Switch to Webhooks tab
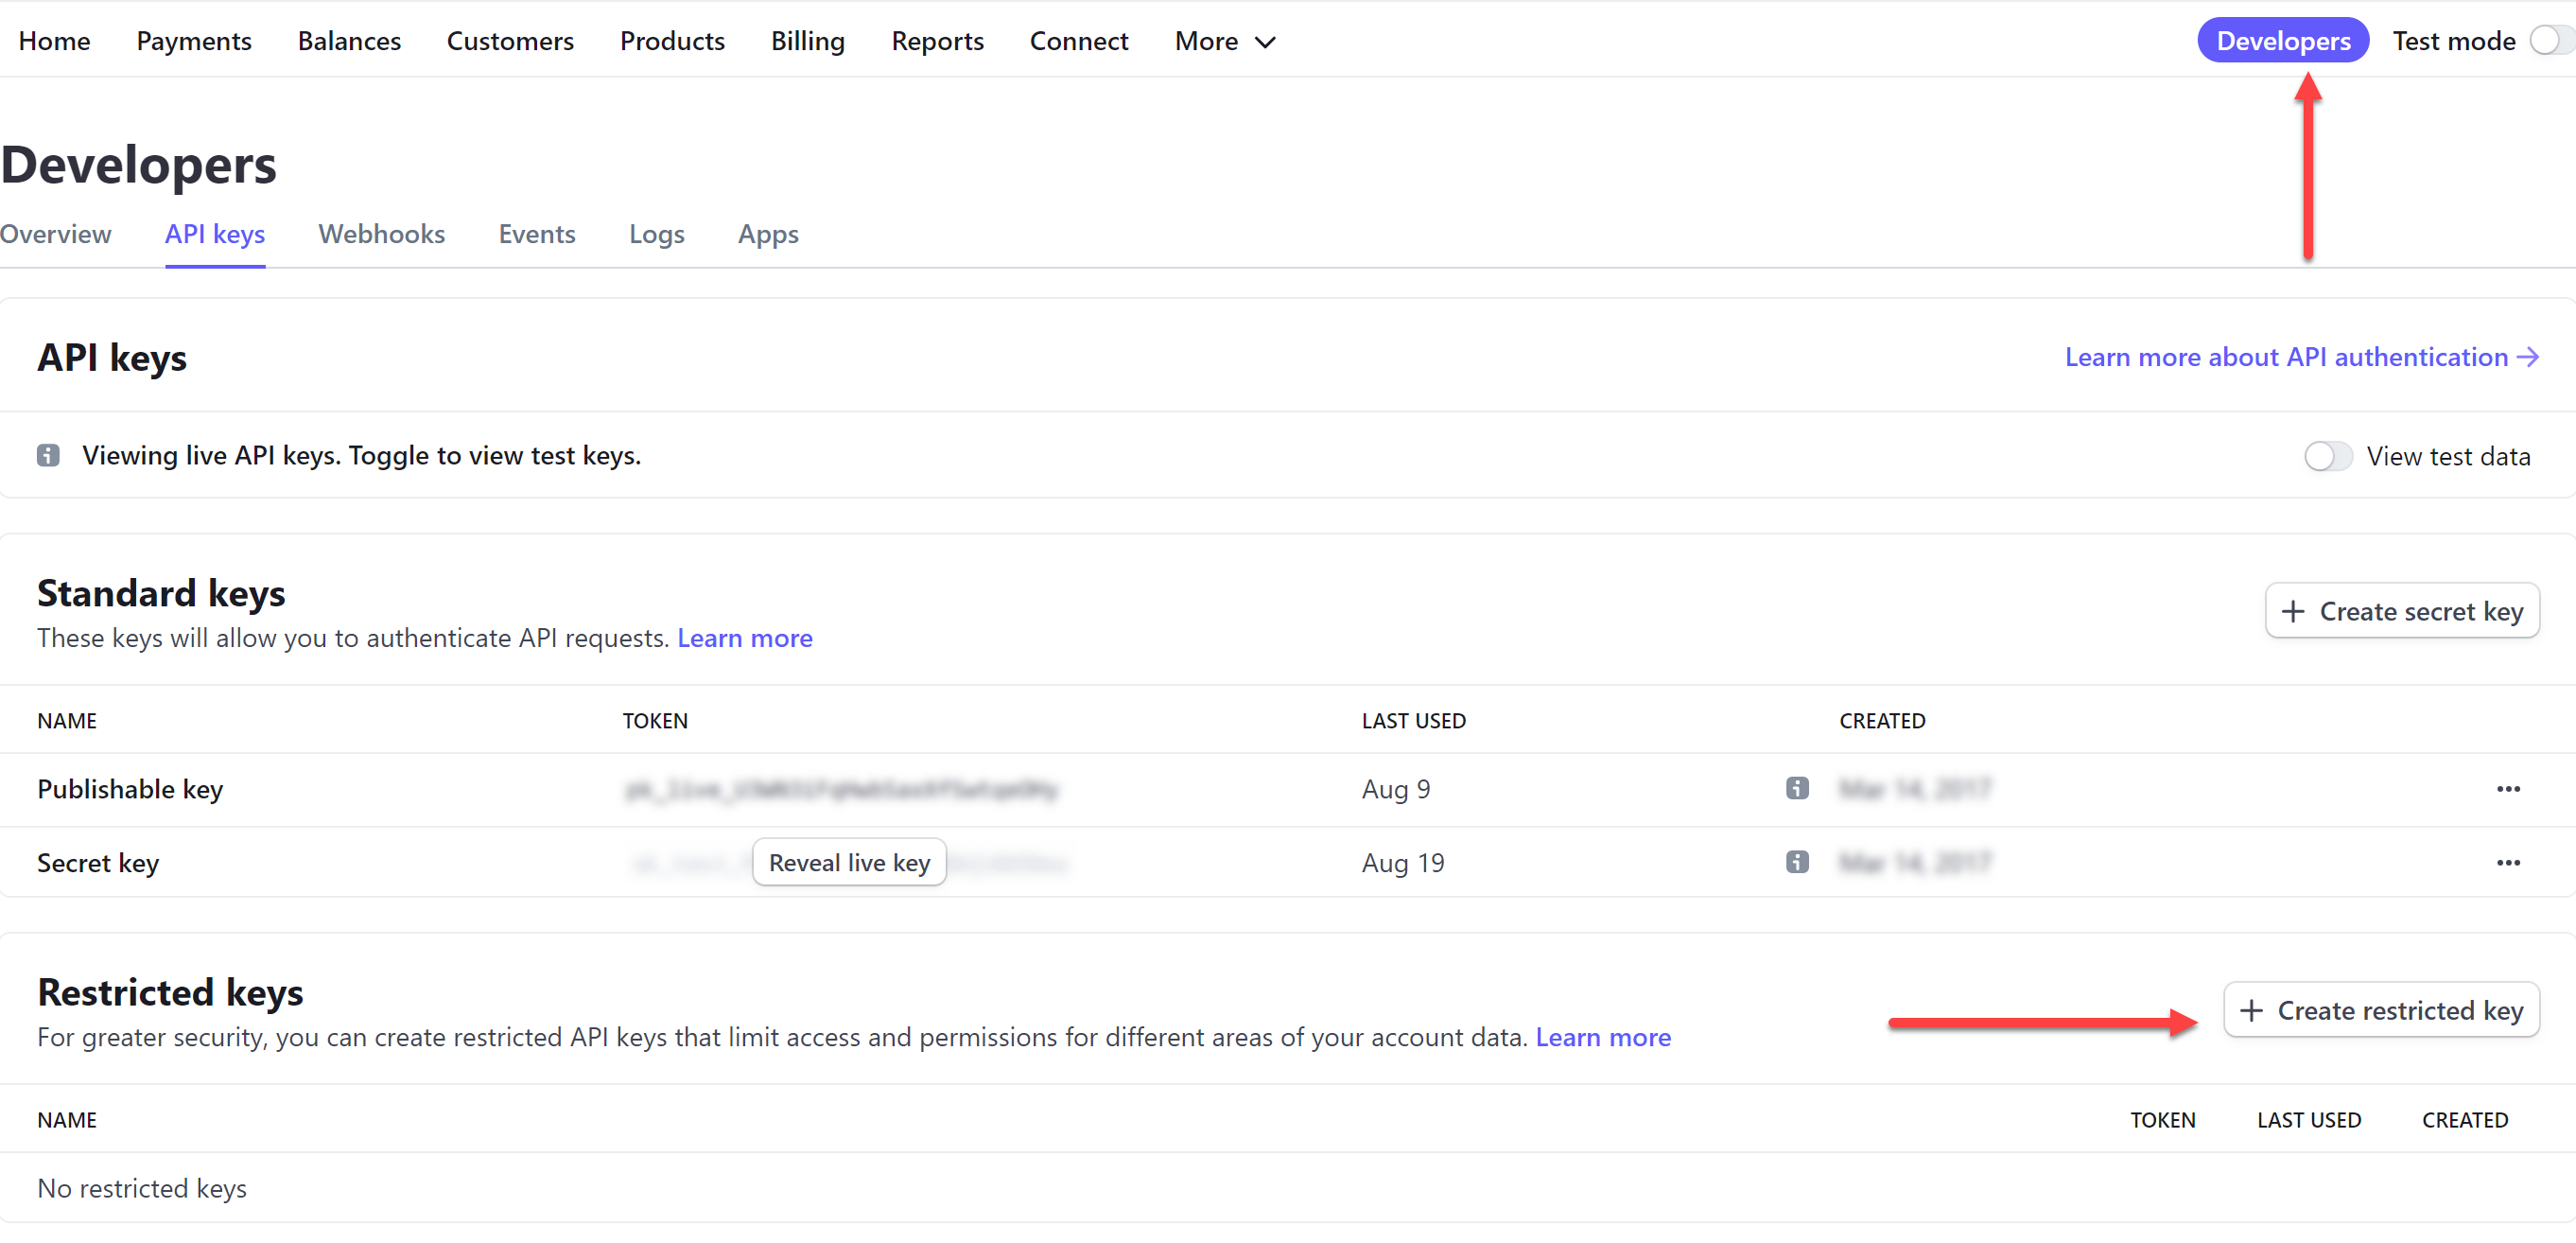This screenshot has height=1243, width=2576. click(x=382, y=234)
